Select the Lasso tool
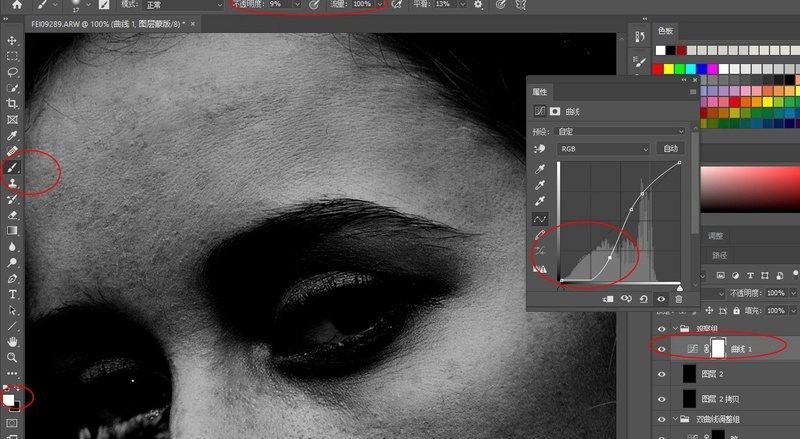The height and width of the screenshot is (439, 800). (x=12, y=72)
